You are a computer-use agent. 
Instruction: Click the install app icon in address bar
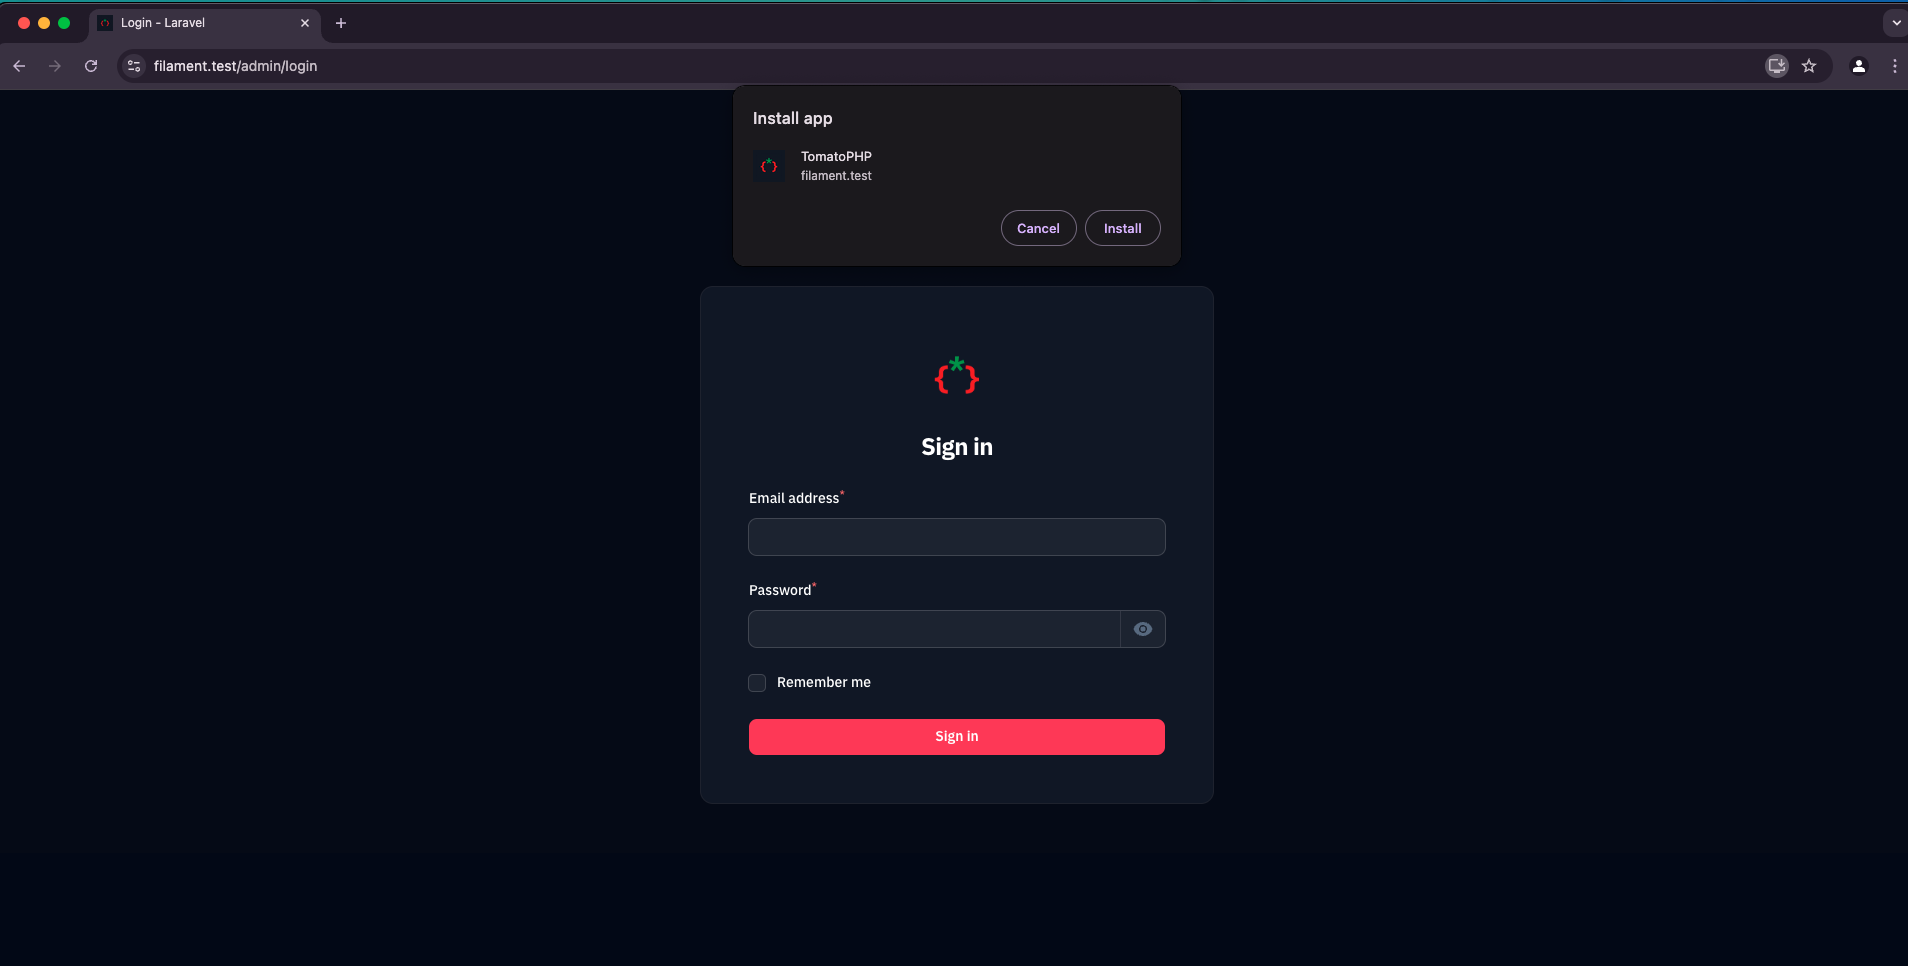(1777, 66)
